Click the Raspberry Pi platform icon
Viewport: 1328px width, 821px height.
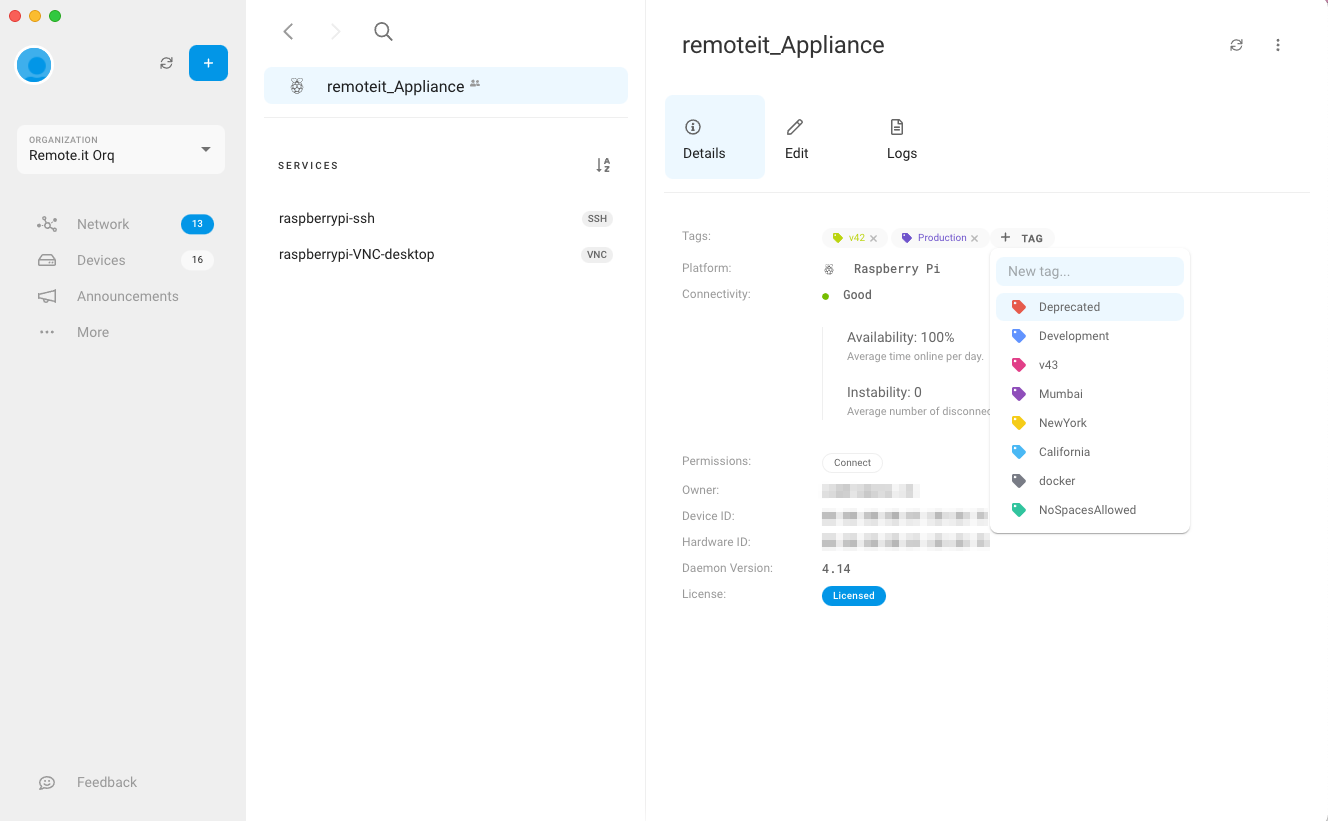[x=829, y=269]
